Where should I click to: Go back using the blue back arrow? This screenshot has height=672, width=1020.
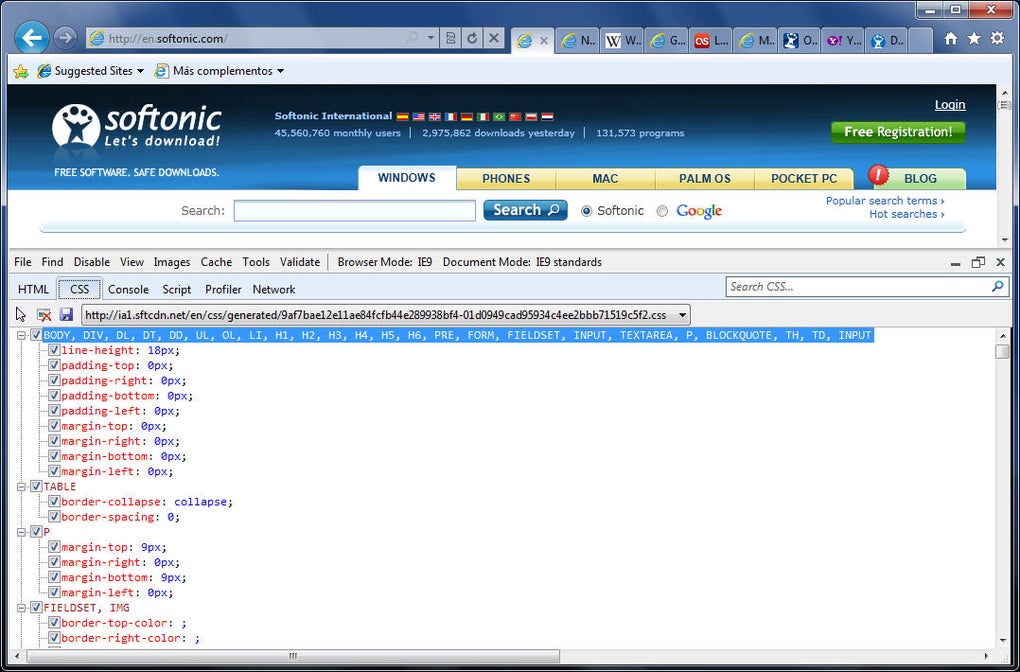pyautogui.click(x=31, y=38)
